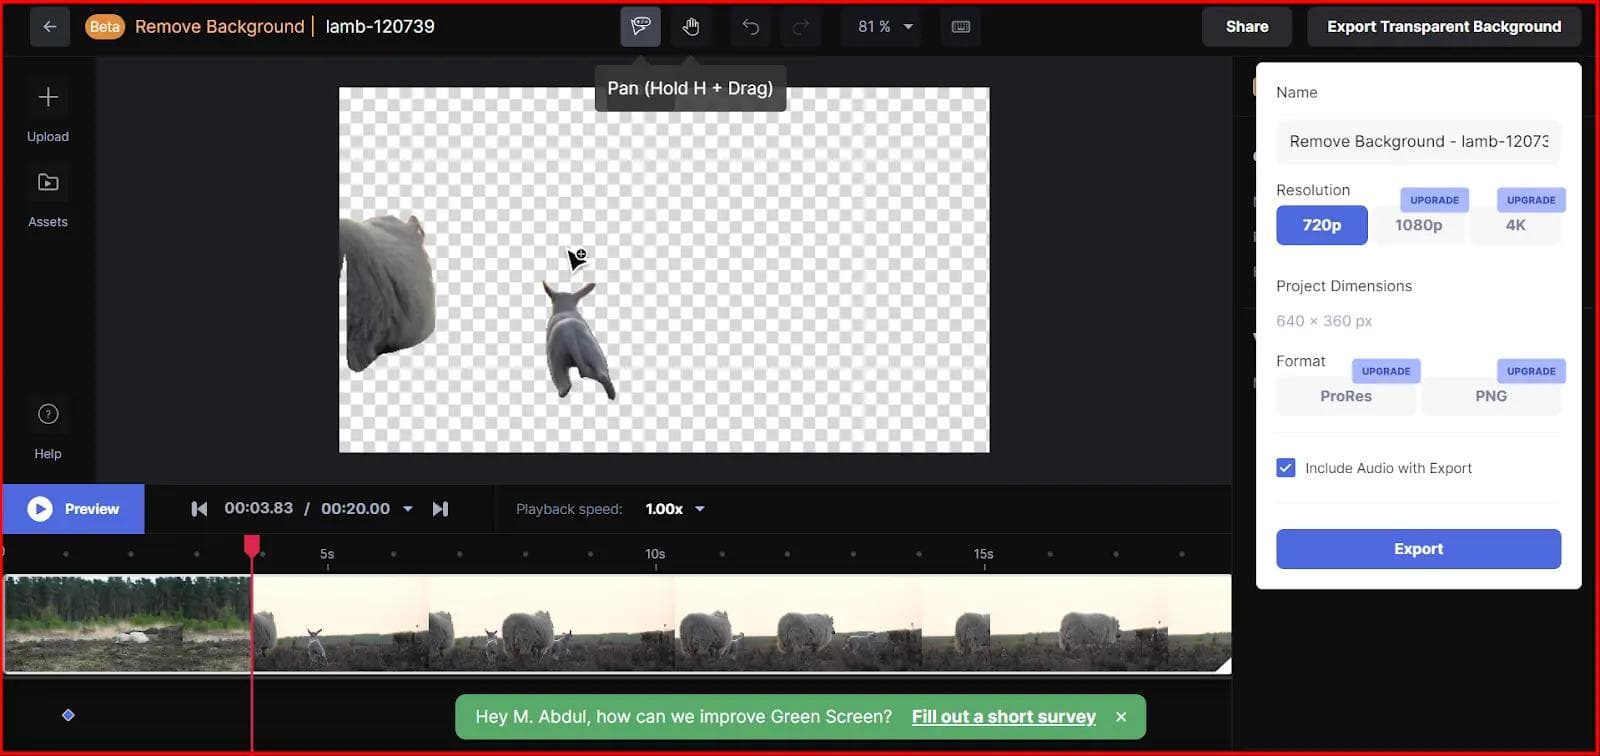Expand the duration 00:20.00 dropdown
Image resolution: width=1600 pixels, height=756 pixels.
coord(408,509)
